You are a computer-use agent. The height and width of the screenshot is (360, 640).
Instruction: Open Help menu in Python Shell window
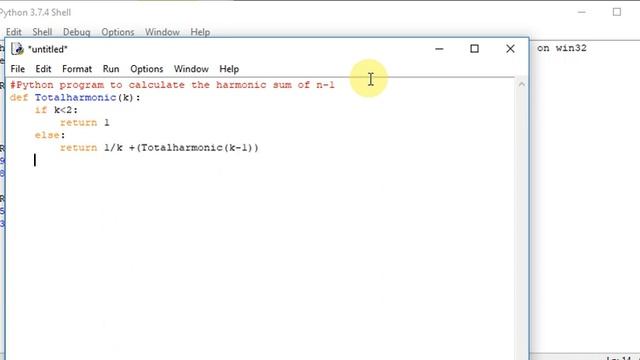pos(200,32)
